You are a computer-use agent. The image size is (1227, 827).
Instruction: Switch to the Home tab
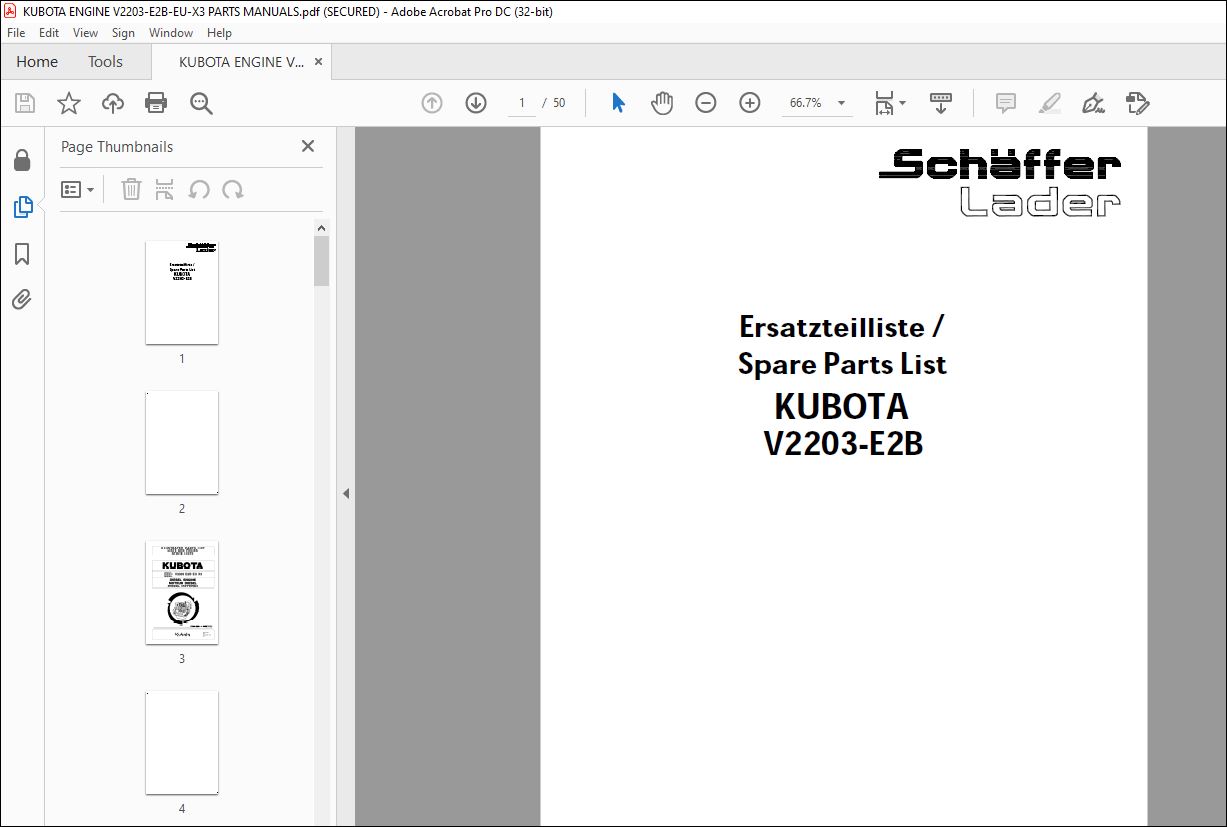(37, 62)
